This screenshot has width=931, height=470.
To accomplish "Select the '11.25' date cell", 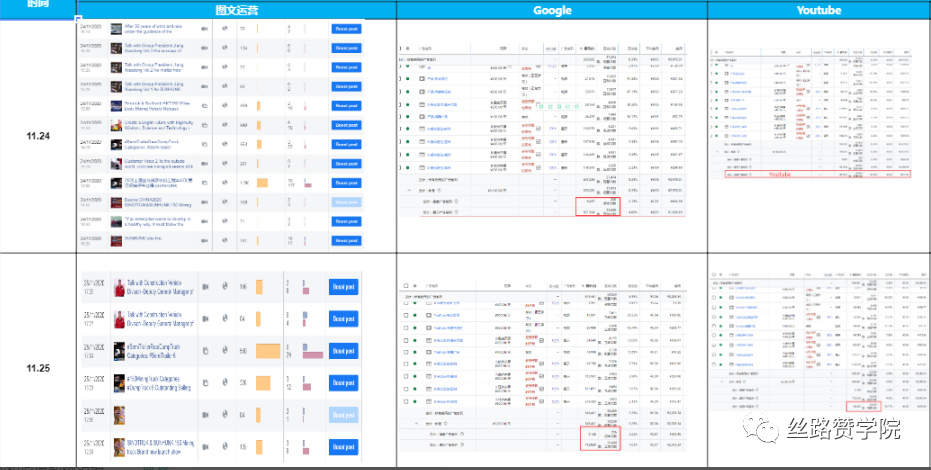I will (38, 368).
